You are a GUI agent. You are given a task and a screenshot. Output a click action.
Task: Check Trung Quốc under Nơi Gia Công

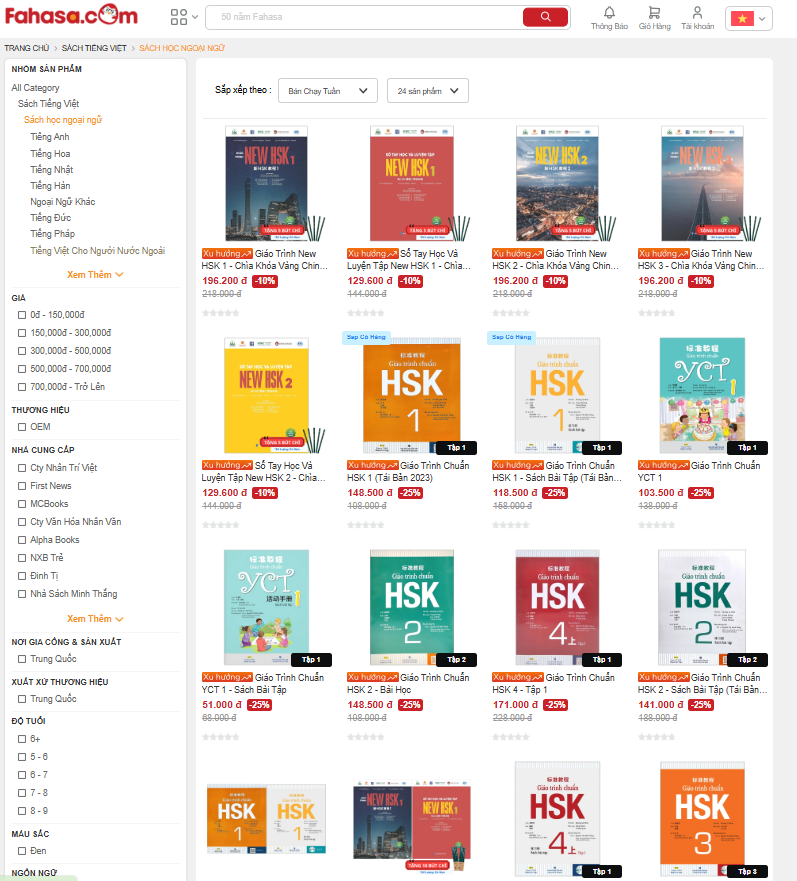22,659
